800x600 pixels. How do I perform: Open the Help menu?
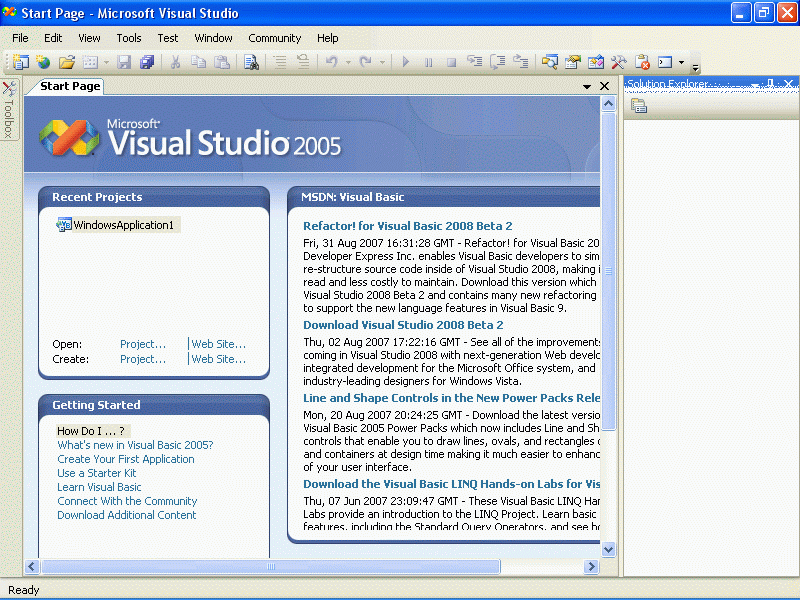click(328, 38)
